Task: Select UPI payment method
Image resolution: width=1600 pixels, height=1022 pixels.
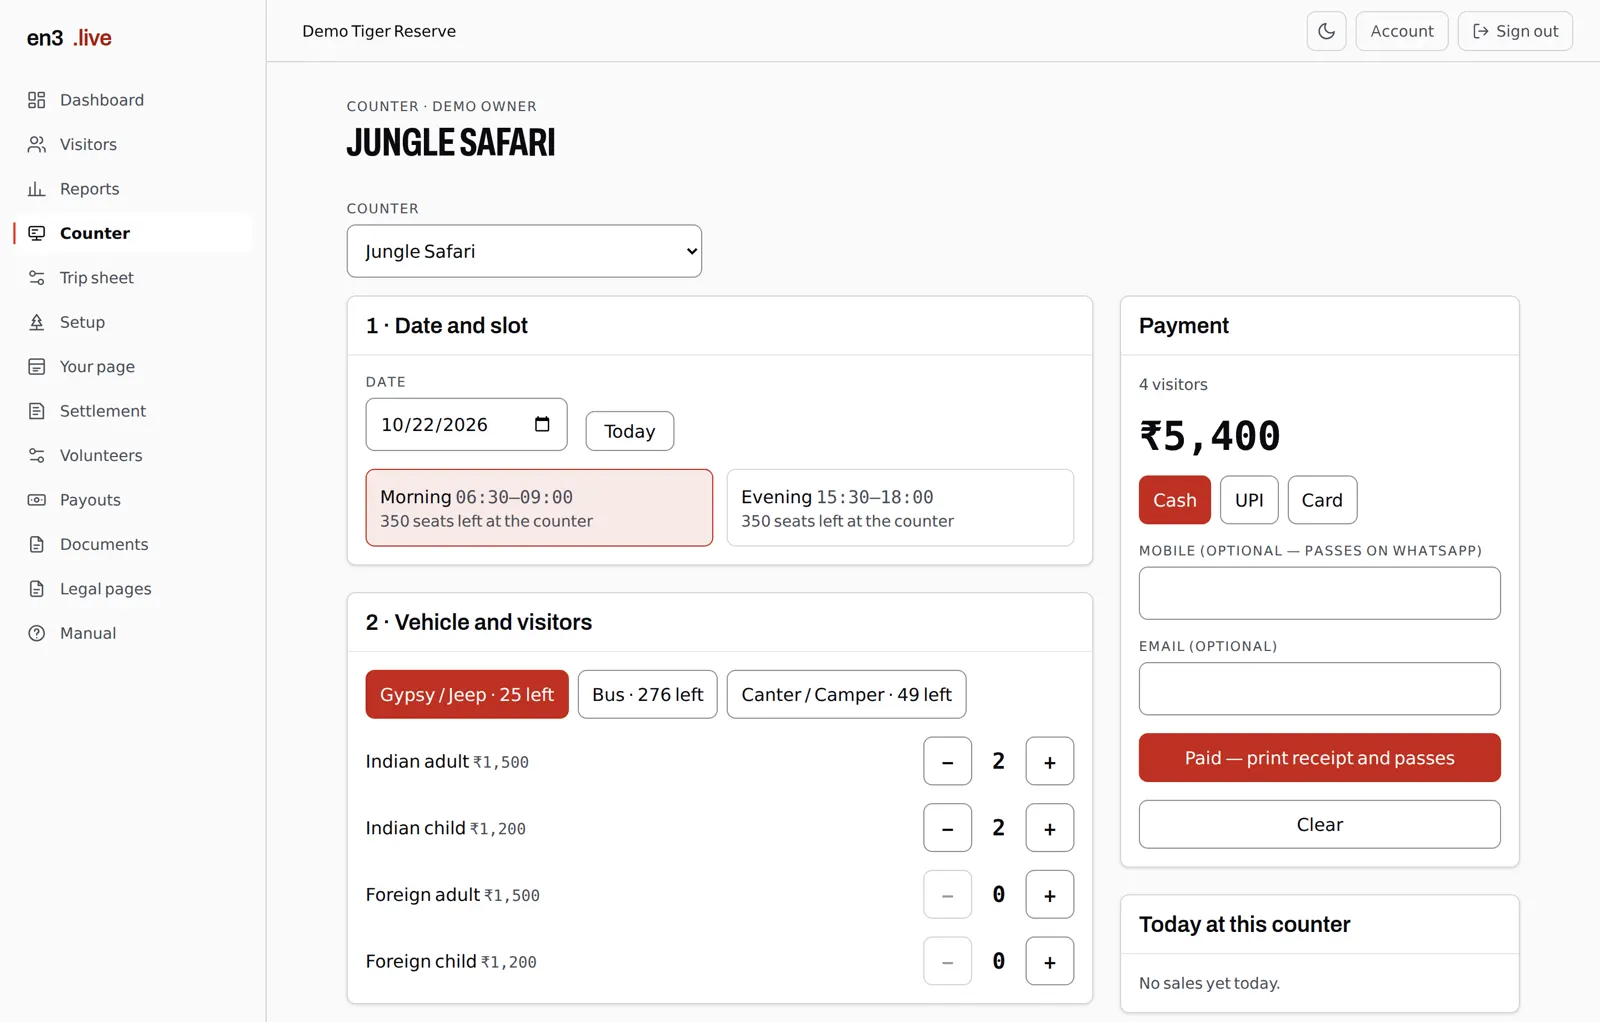Action: (1249, 500)
